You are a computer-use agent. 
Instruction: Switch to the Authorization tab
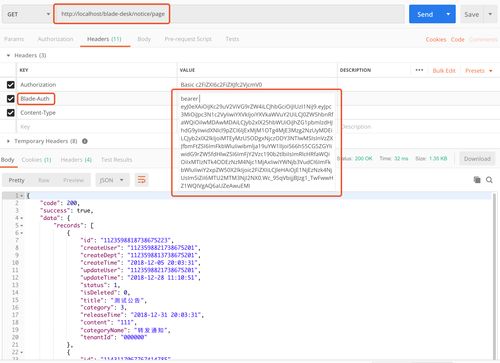55,39
